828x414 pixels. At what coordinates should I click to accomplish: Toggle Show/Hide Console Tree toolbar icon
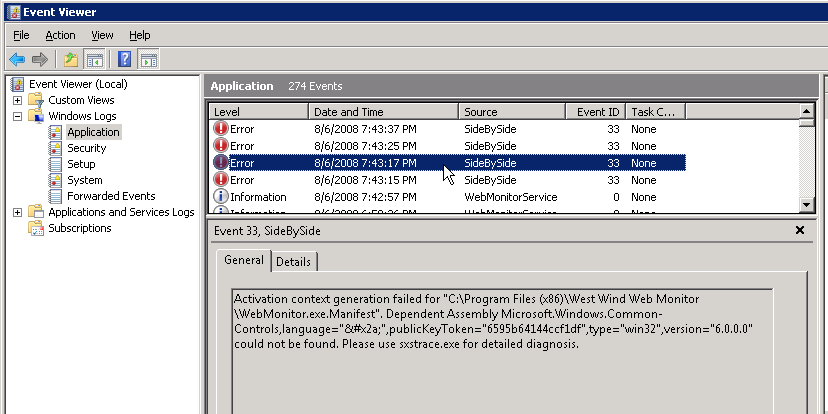pyautogui.click(x=94, y=59)
